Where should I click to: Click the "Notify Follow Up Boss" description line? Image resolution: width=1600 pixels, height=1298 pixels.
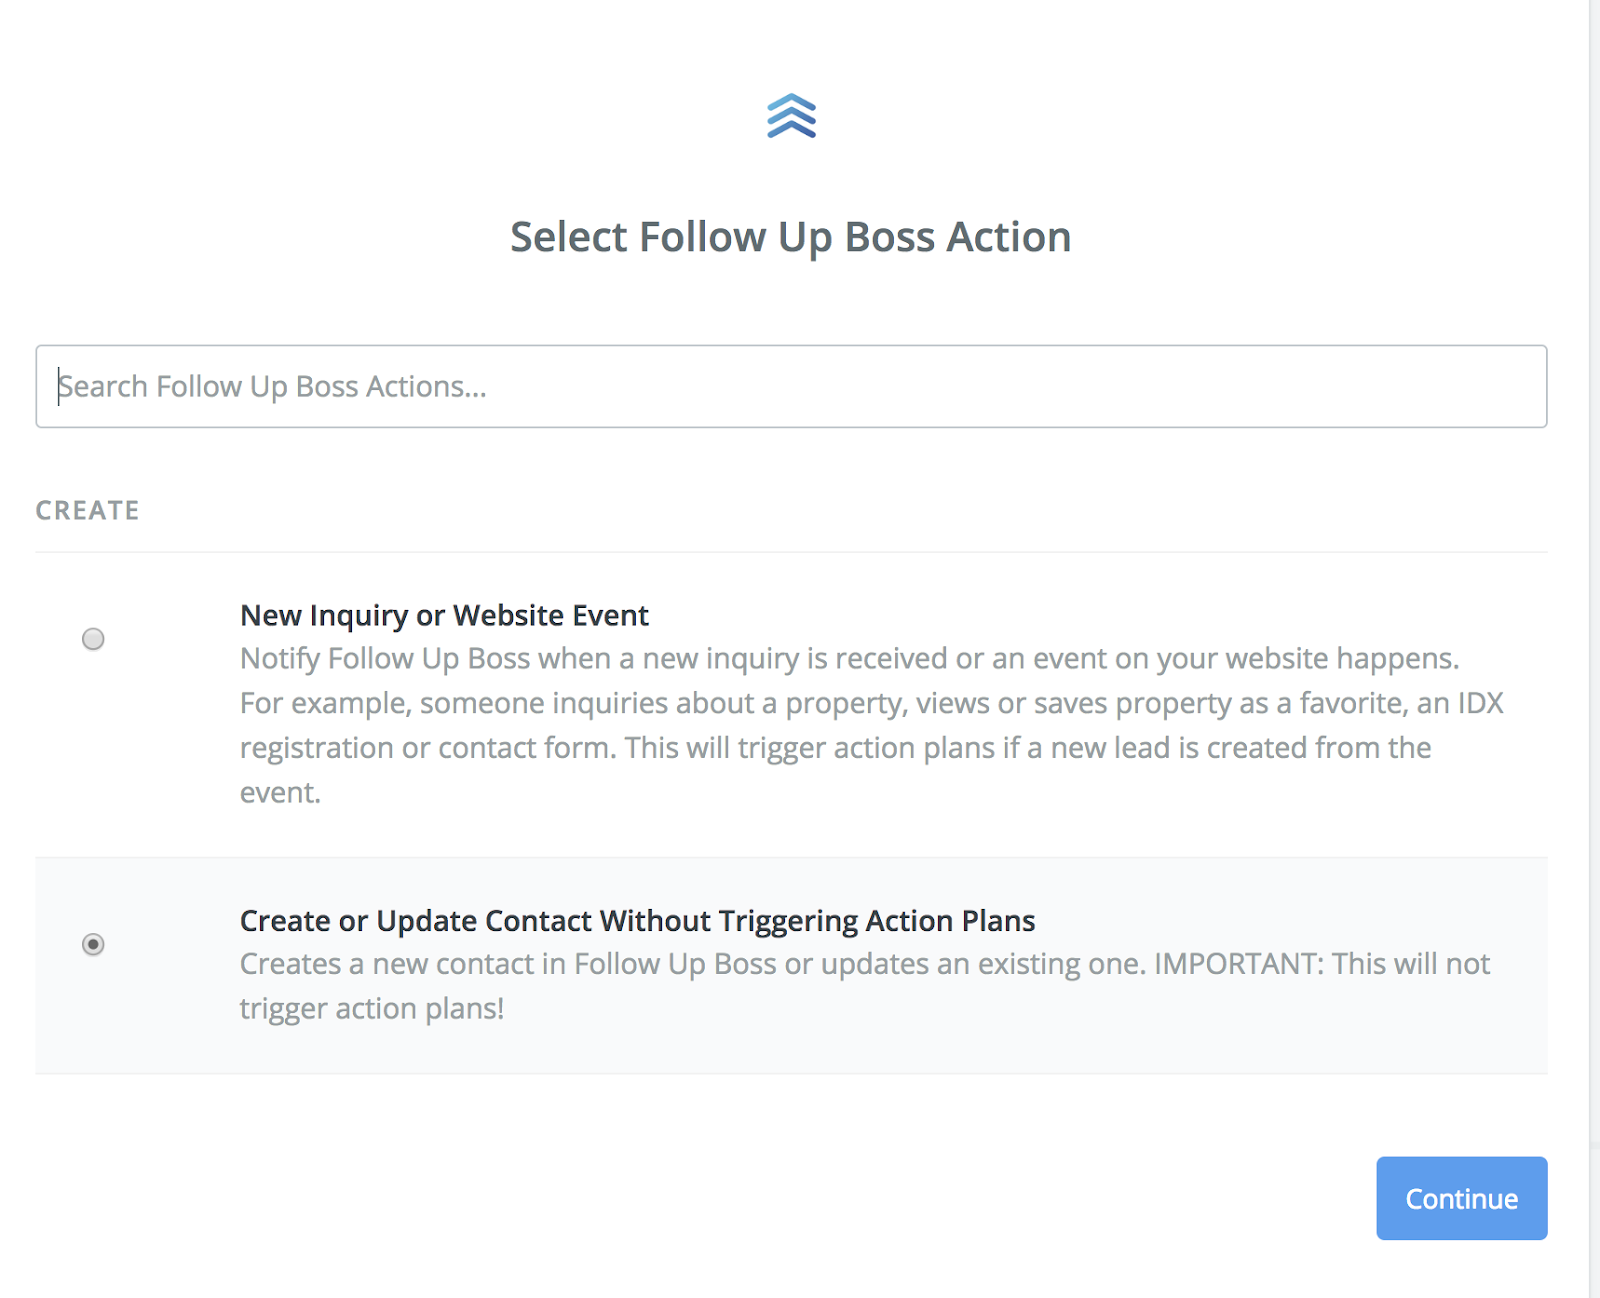coord(849,659)
